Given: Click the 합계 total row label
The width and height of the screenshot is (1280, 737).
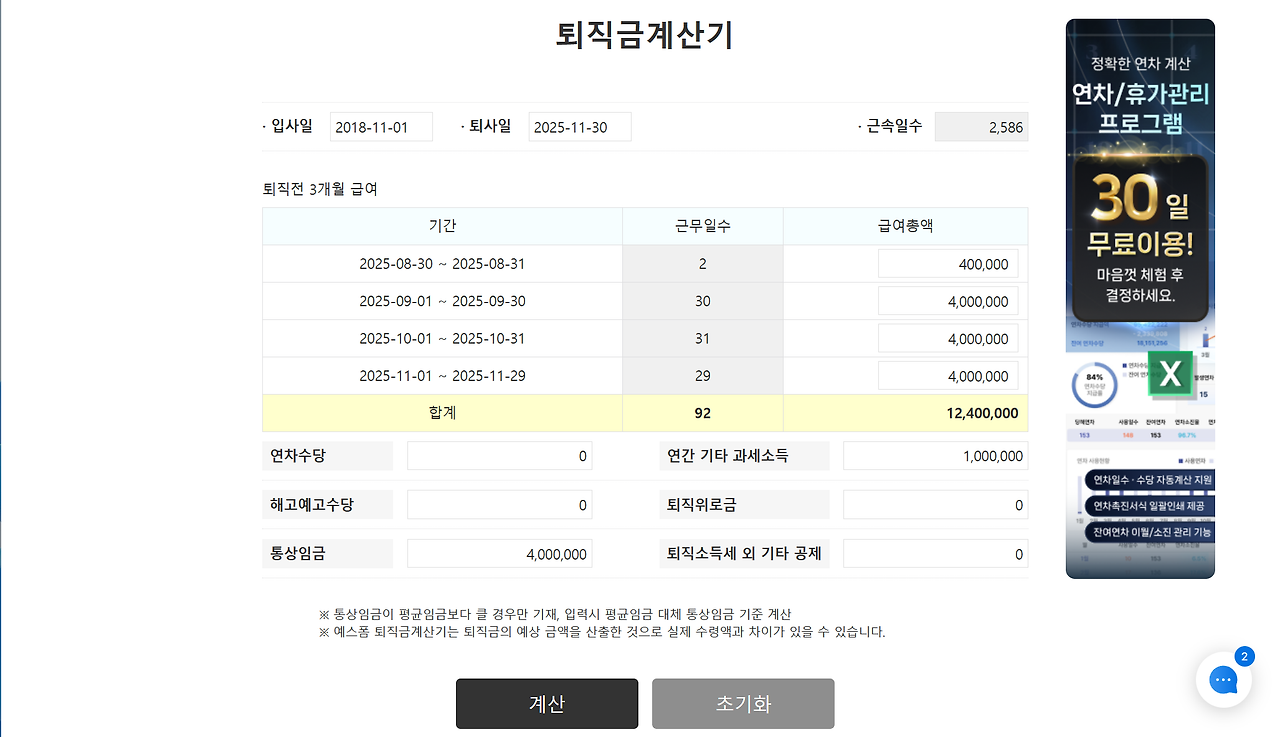Looking at the screenshot, I should tap(442, 413).
